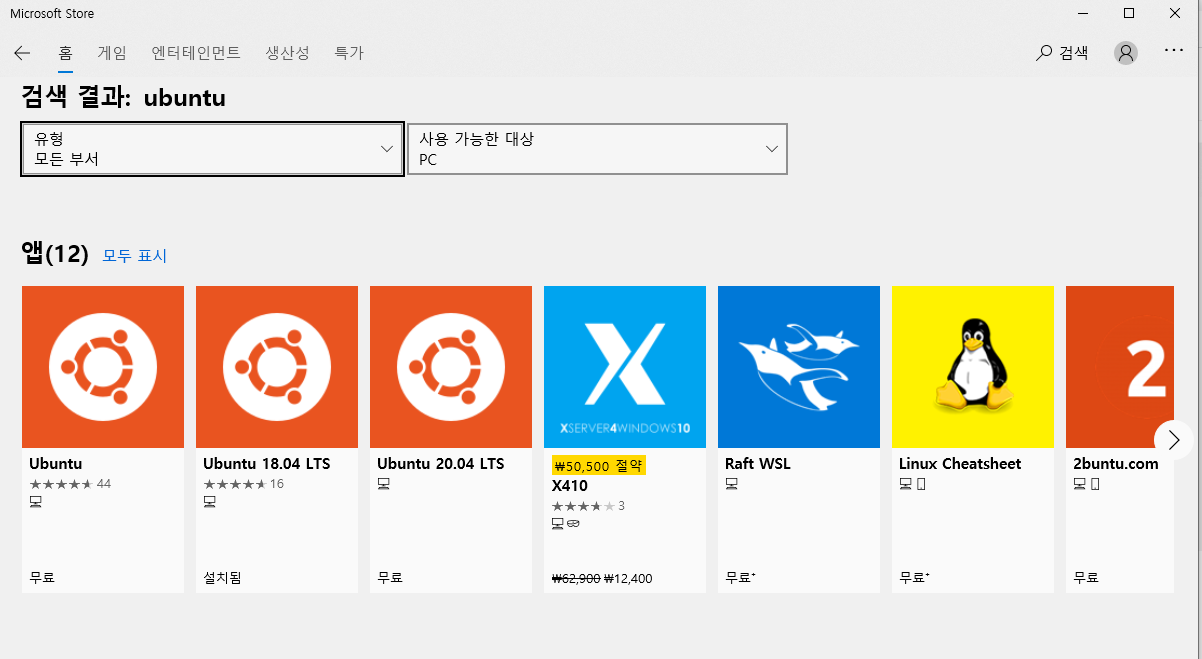Click the 설치됨 label on Ubuntu 18.04
This screenshot has width=1202, height=659.
coord(222,578)
